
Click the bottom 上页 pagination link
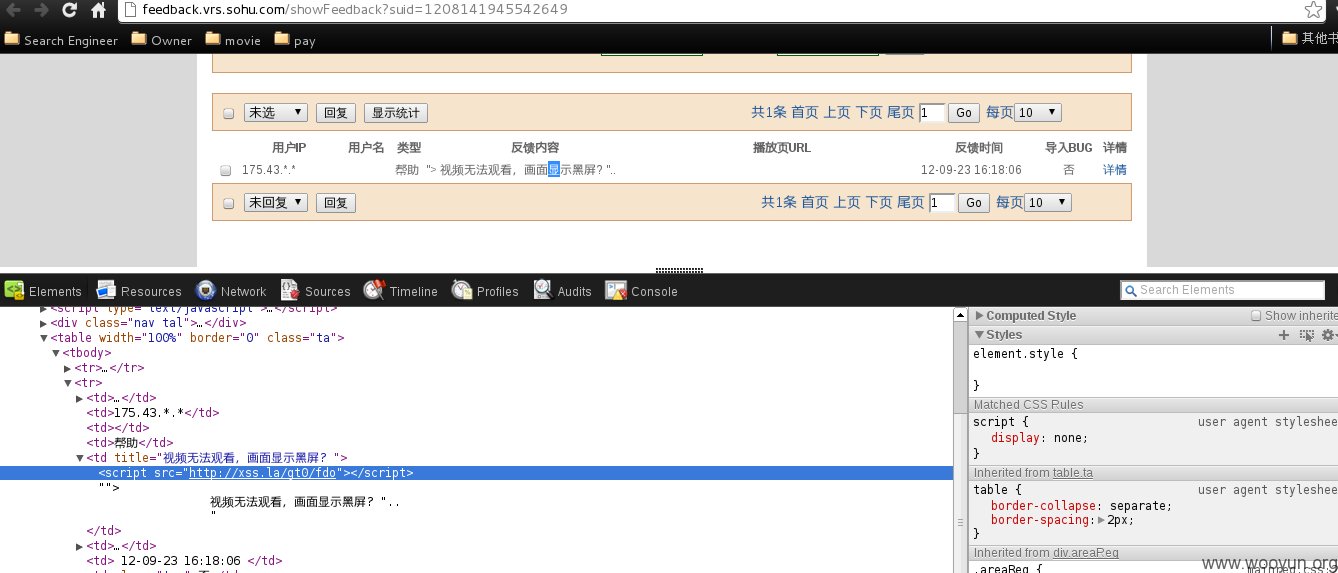(x=847, y=203)
